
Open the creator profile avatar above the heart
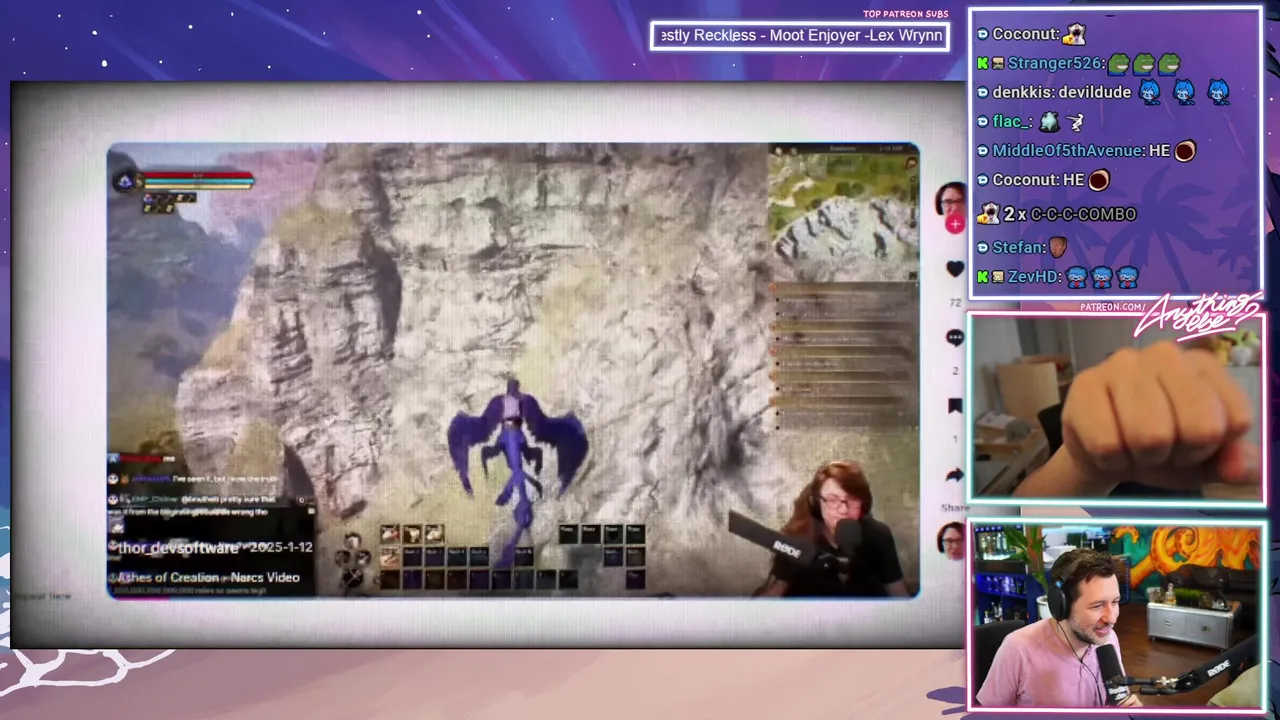coord(950,199)
